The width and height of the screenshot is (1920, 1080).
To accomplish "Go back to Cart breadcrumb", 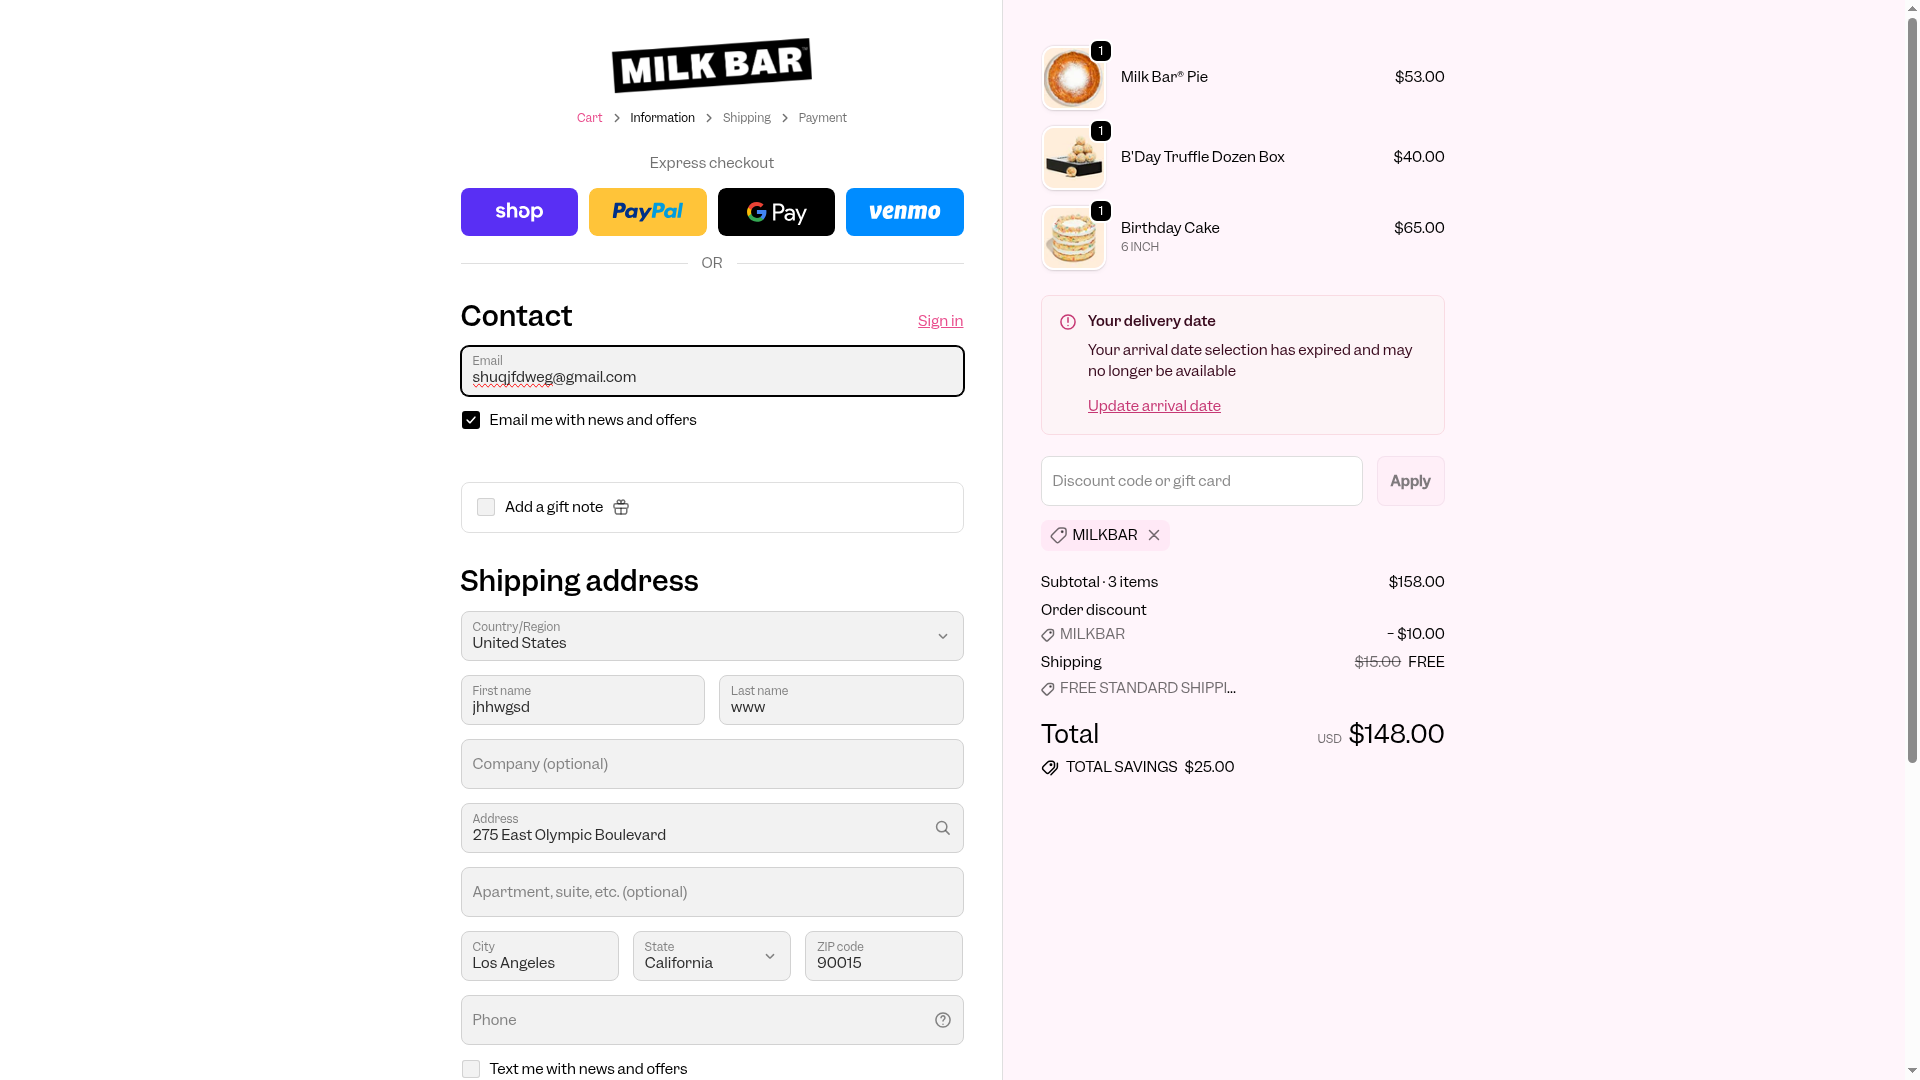I will point(589,118).
